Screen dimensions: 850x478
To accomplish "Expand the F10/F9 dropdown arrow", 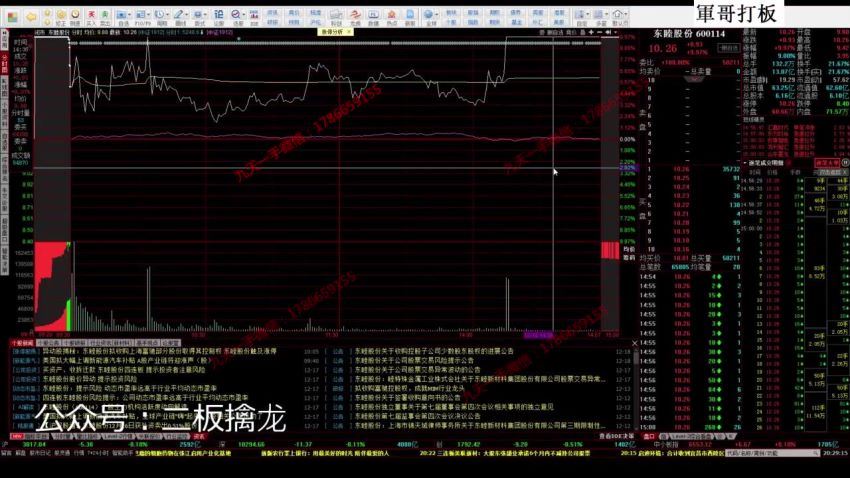I will (149, 15).
